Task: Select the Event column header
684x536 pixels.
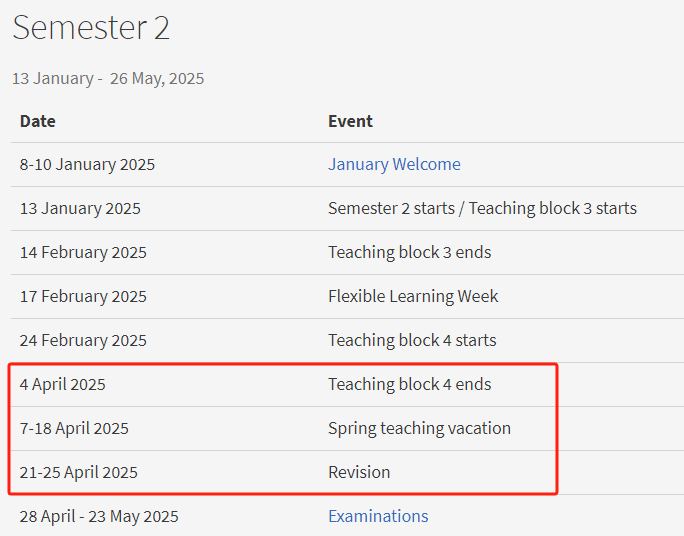Action: (x=350, y=121)
